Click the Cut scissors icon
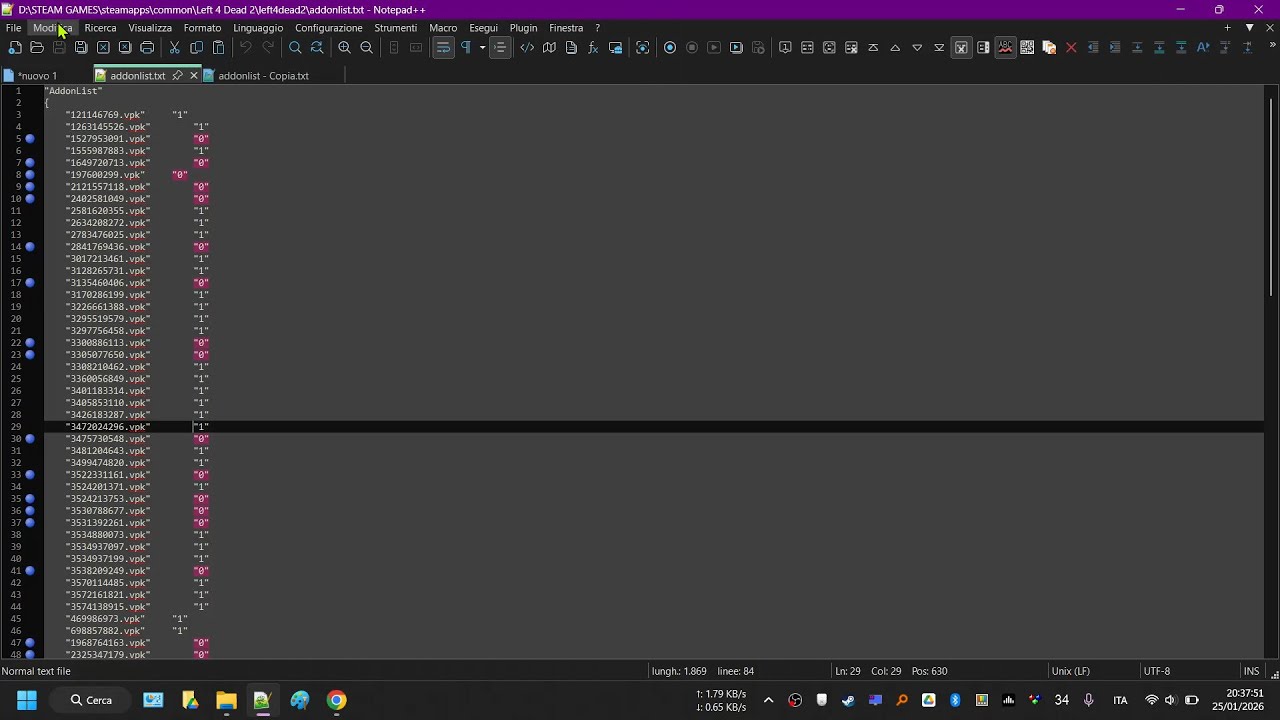The image size is (1280, 720). [174, 47]
